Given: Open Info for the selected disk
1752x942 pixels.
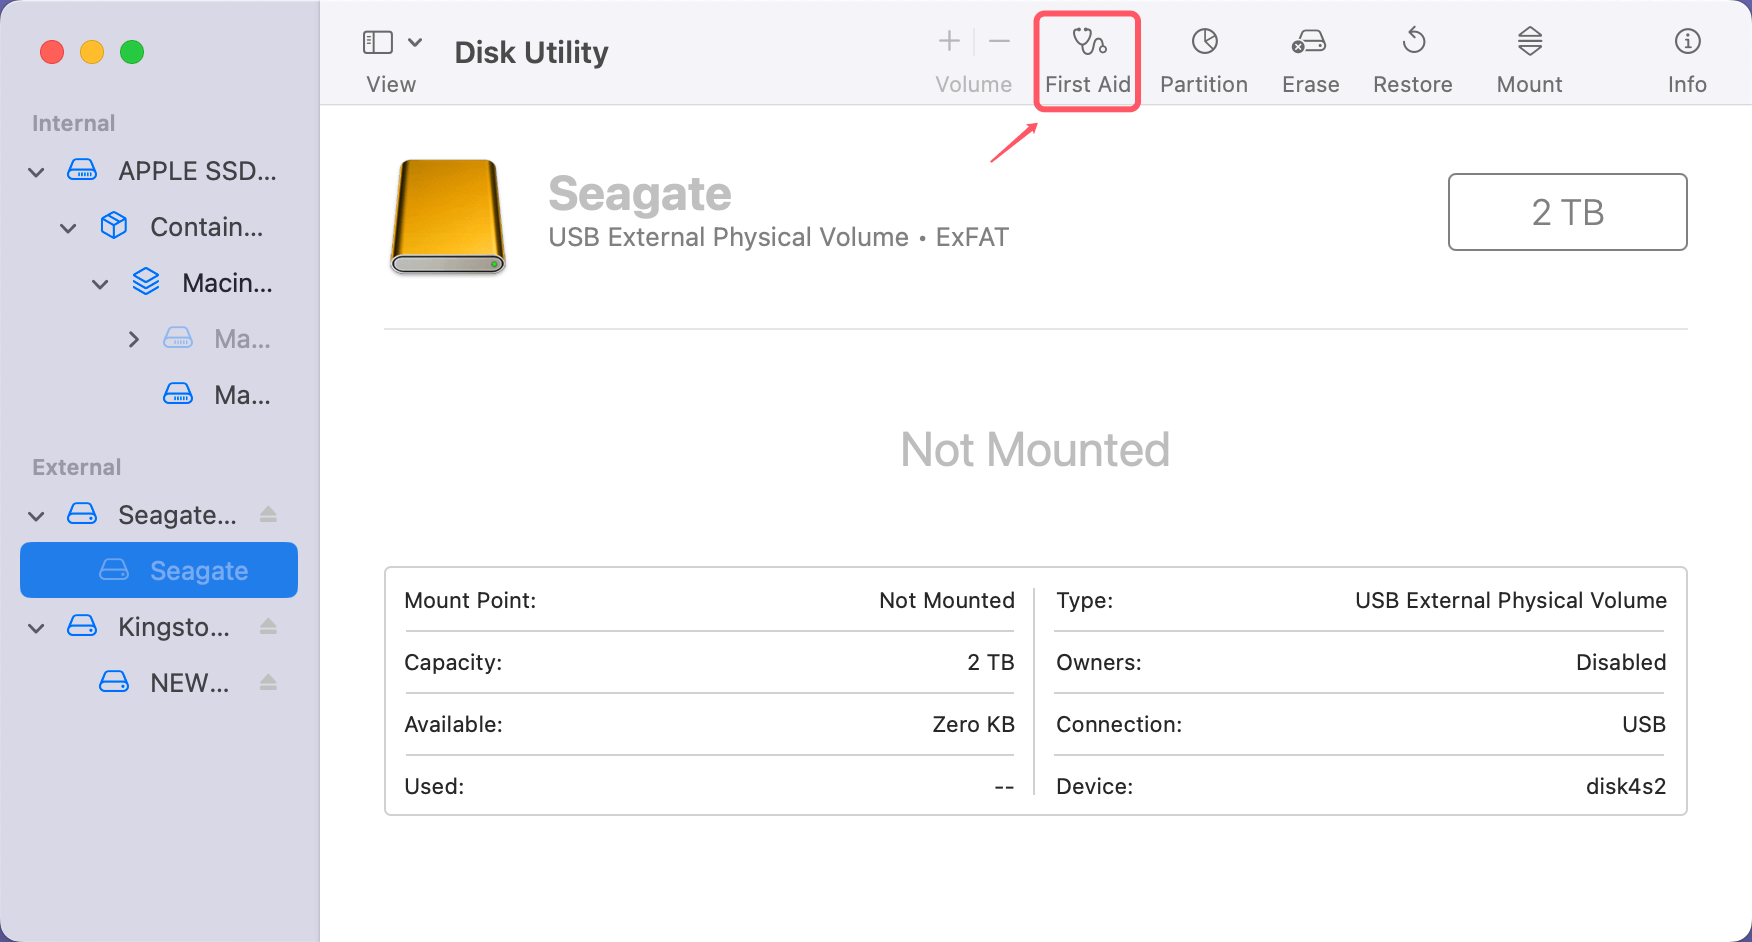Looking at the screenshot, I should [1687, 55].
